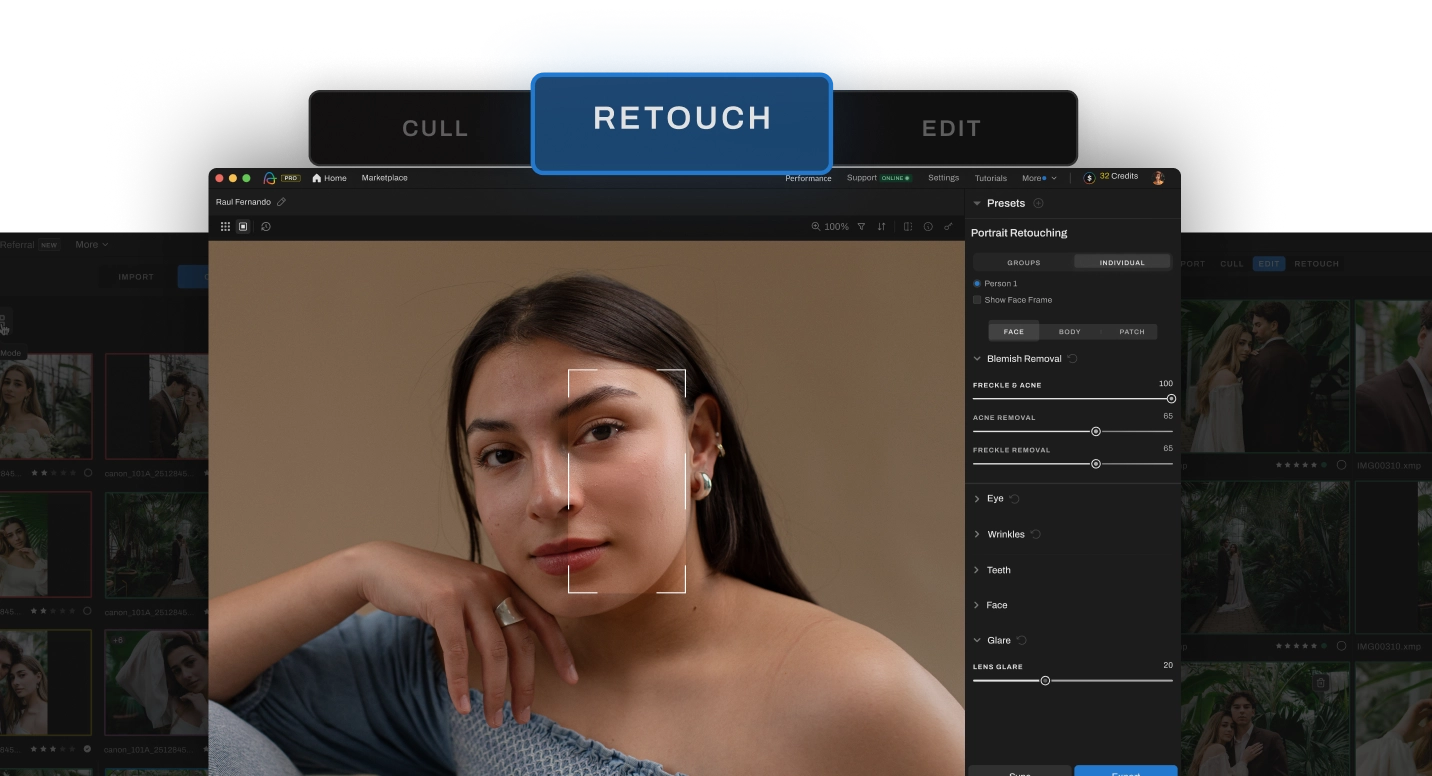Collapse the Blemish Removal section
This screenshot has height=776, width=1432.
click(977, 358)
